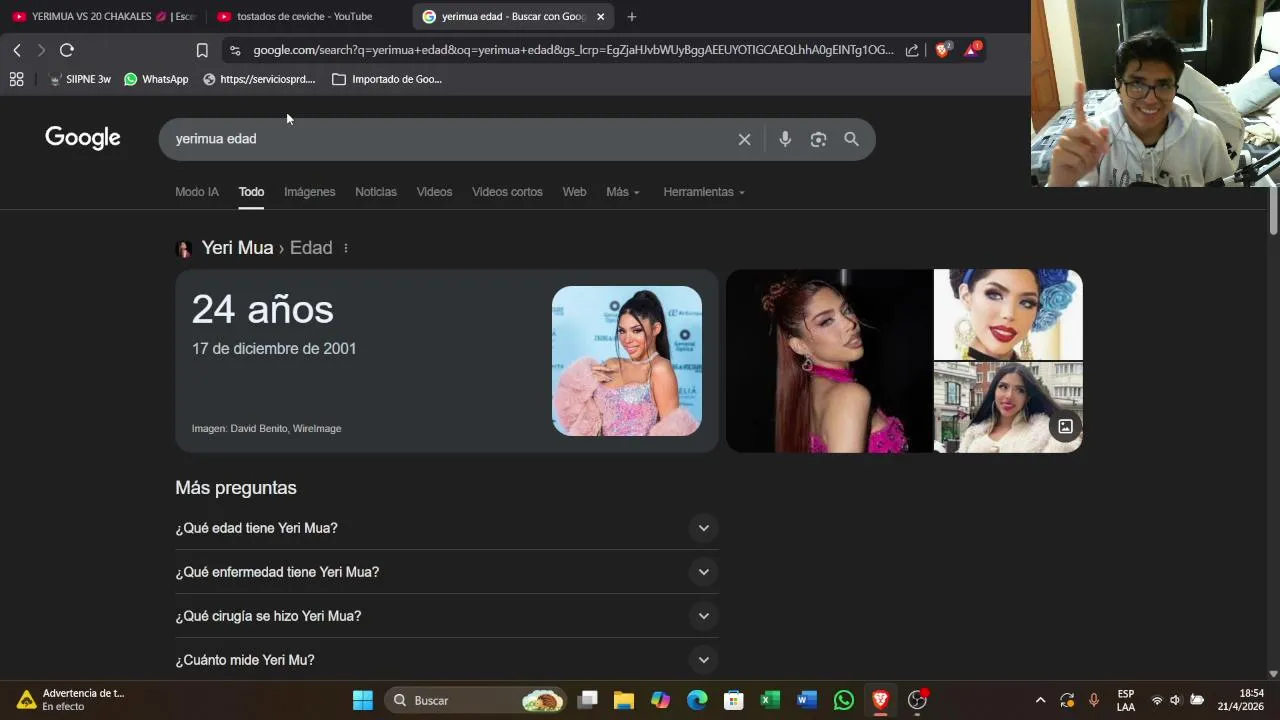Click the taskbar Buscar search box

[x=475, y=700]
